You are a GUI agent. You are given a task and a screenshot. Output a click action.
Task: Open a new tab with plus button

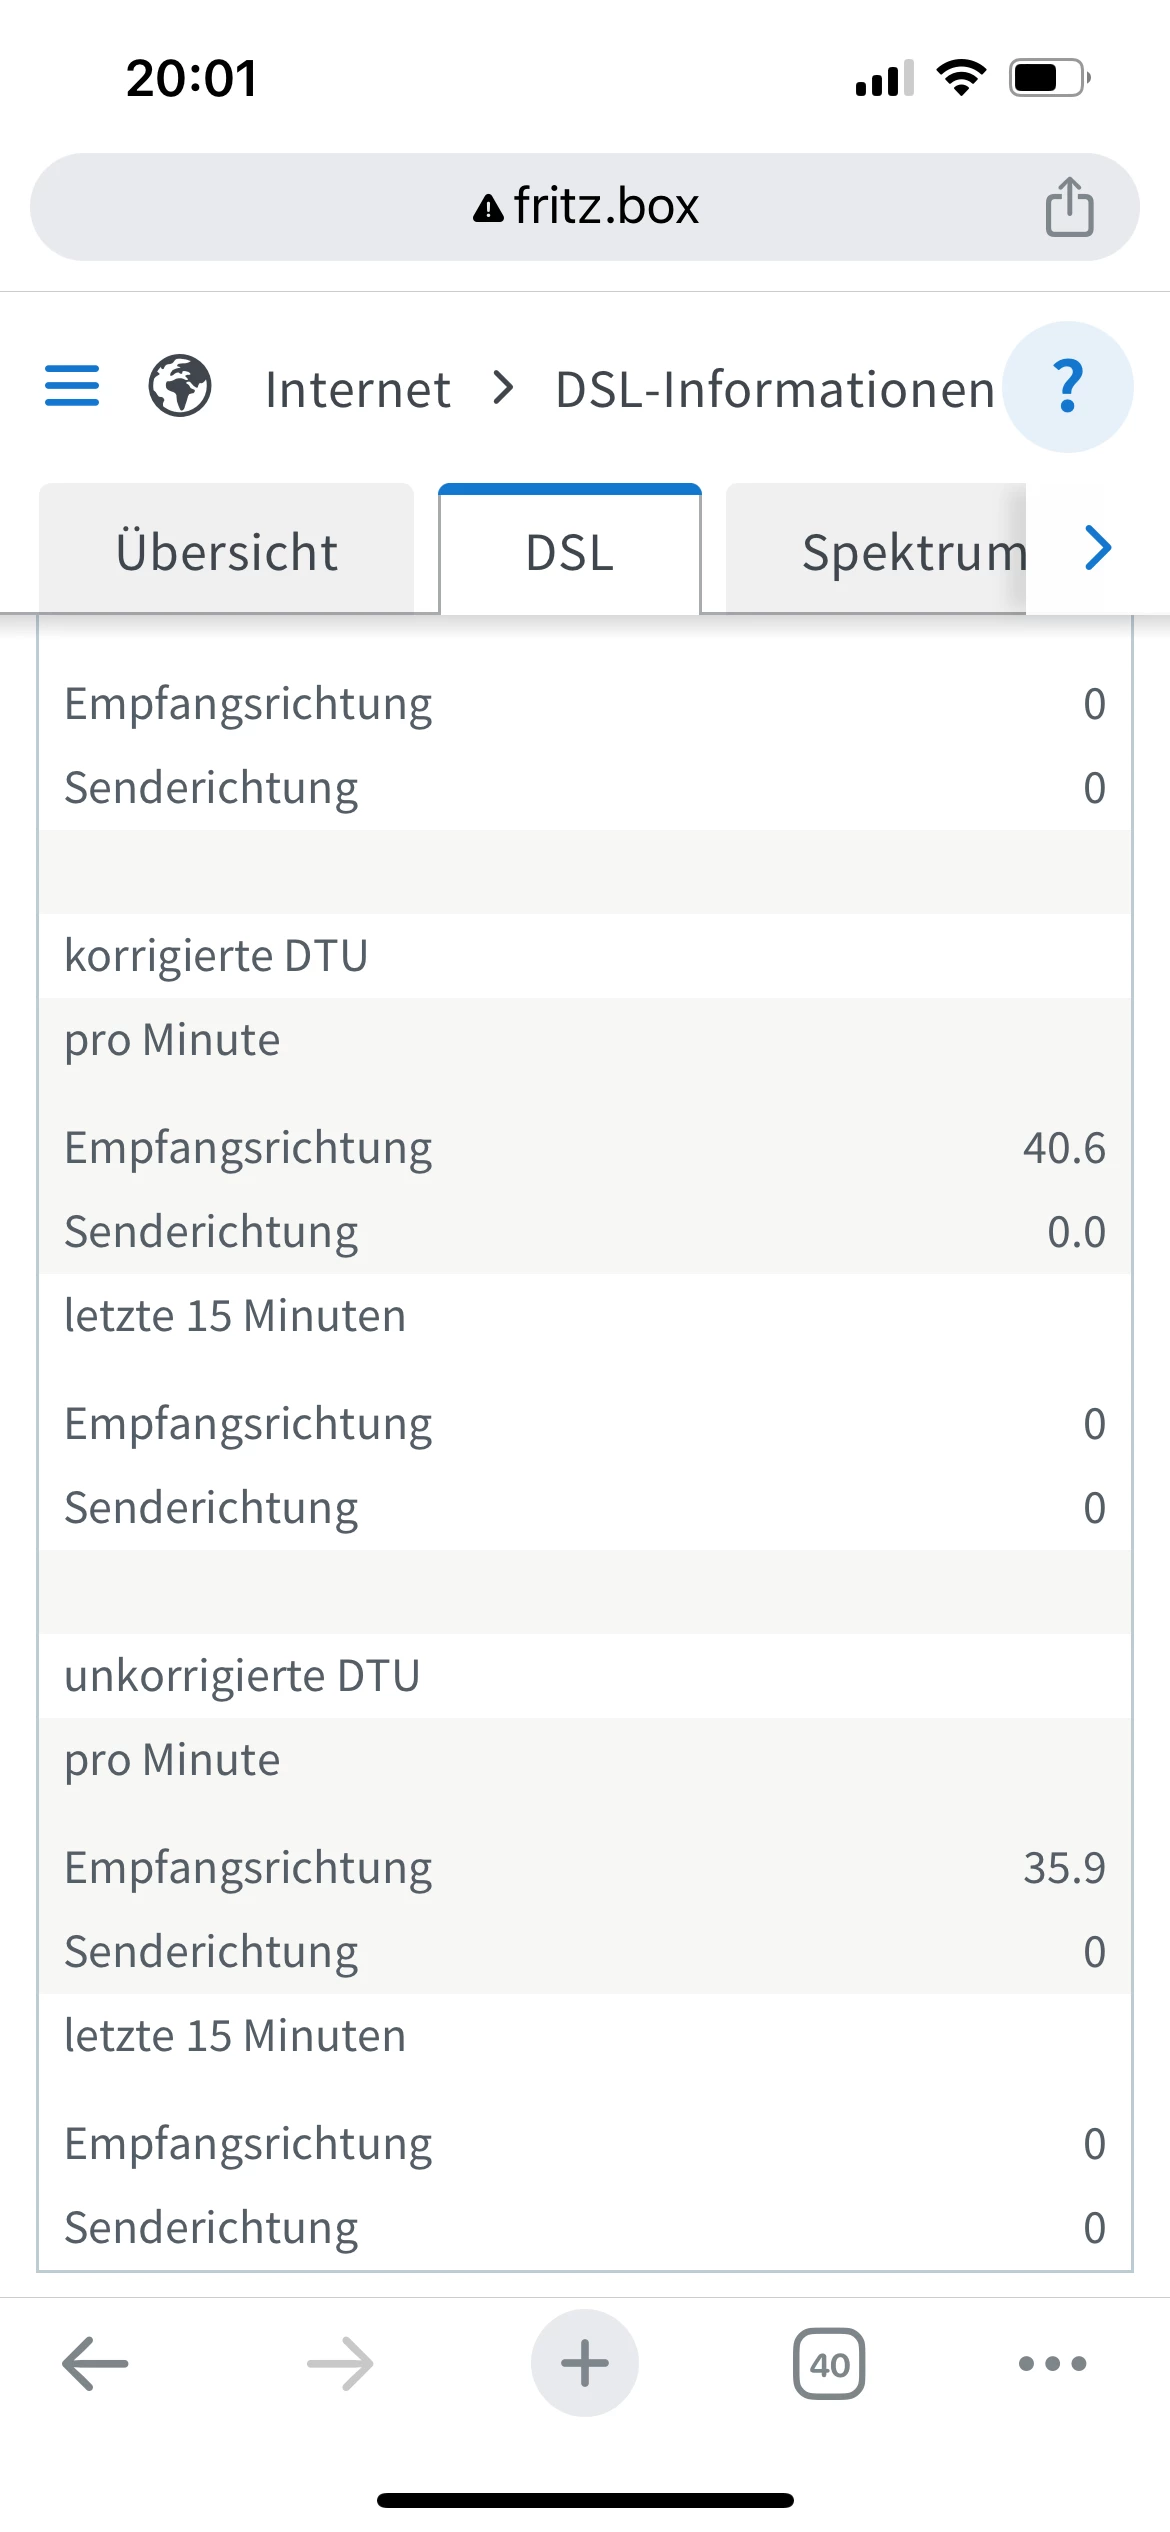point(585,2363)
